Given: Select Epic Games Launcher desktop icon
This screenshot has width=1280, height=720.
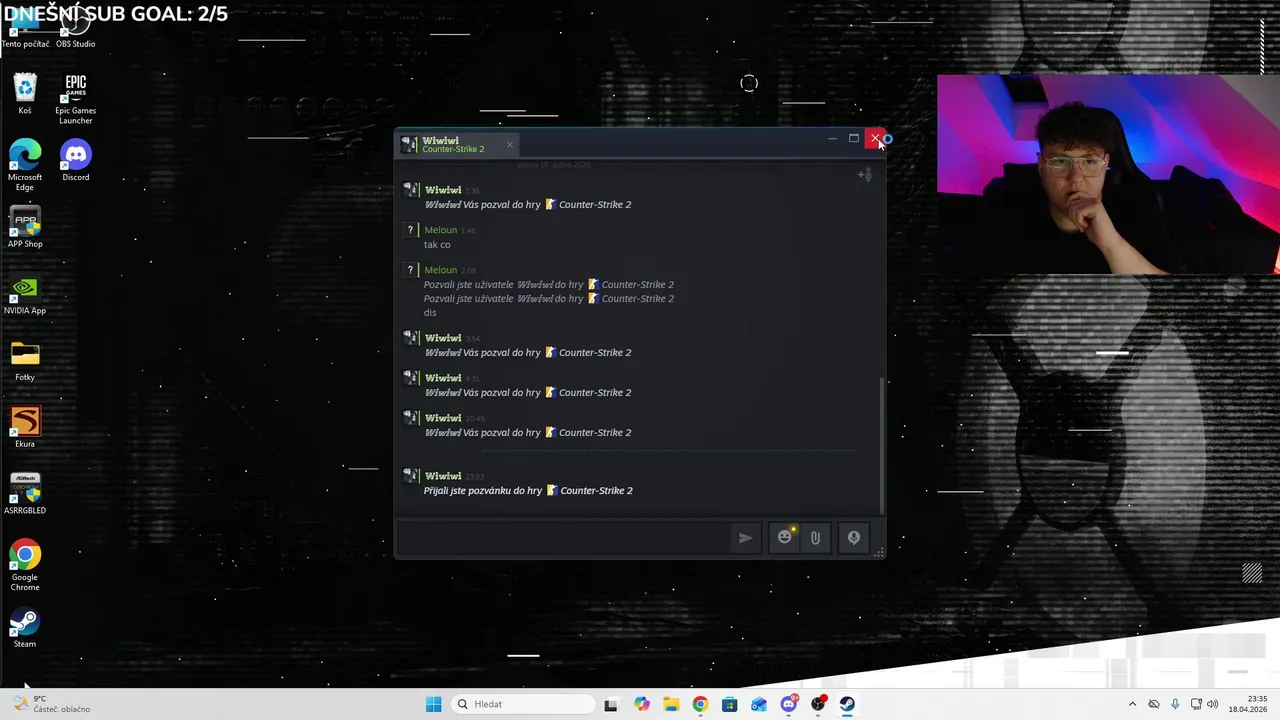Looking at the screenshot, I should (x=76, y=99).
